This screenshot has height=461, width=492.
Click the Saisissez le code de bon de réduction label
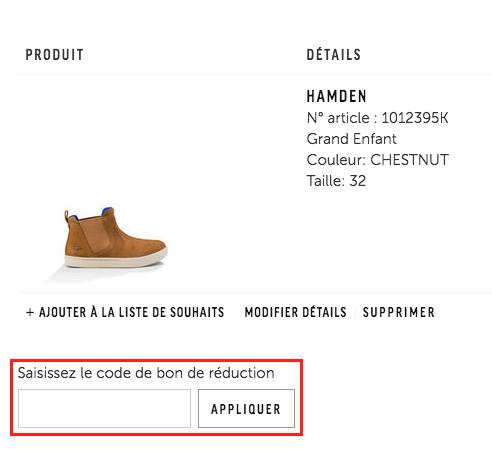point(146,373)
